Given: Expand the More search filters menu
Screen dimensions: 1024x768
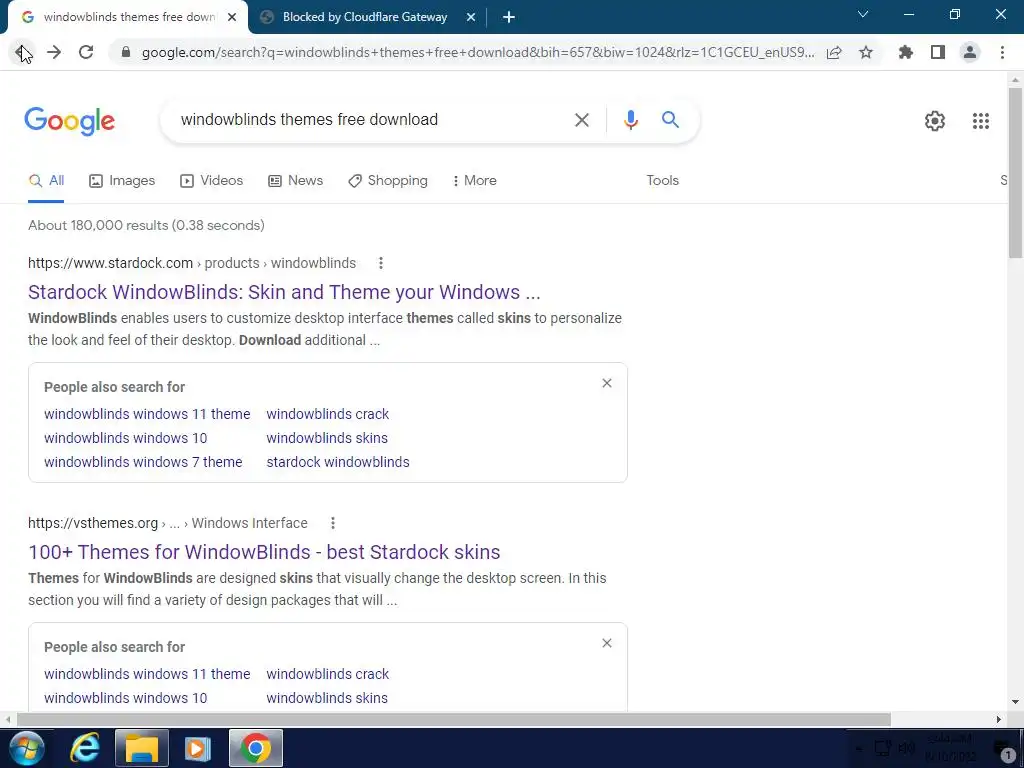Looking at the screenshot, I should point(474,181).
